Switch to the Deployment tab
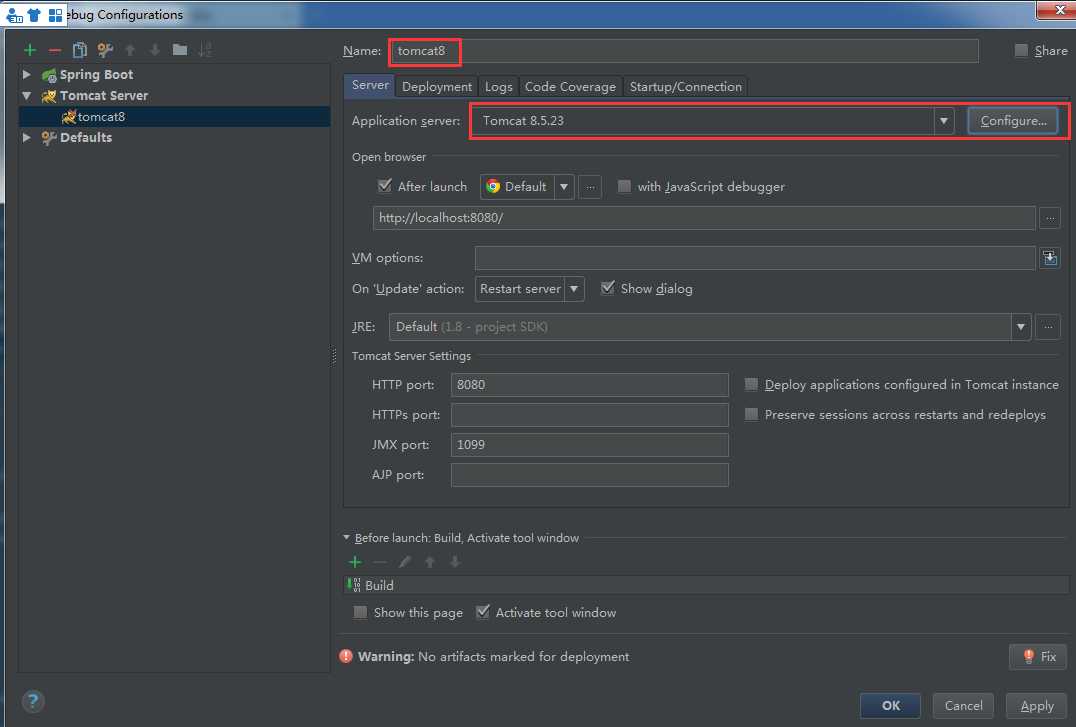 click(436, 86)
